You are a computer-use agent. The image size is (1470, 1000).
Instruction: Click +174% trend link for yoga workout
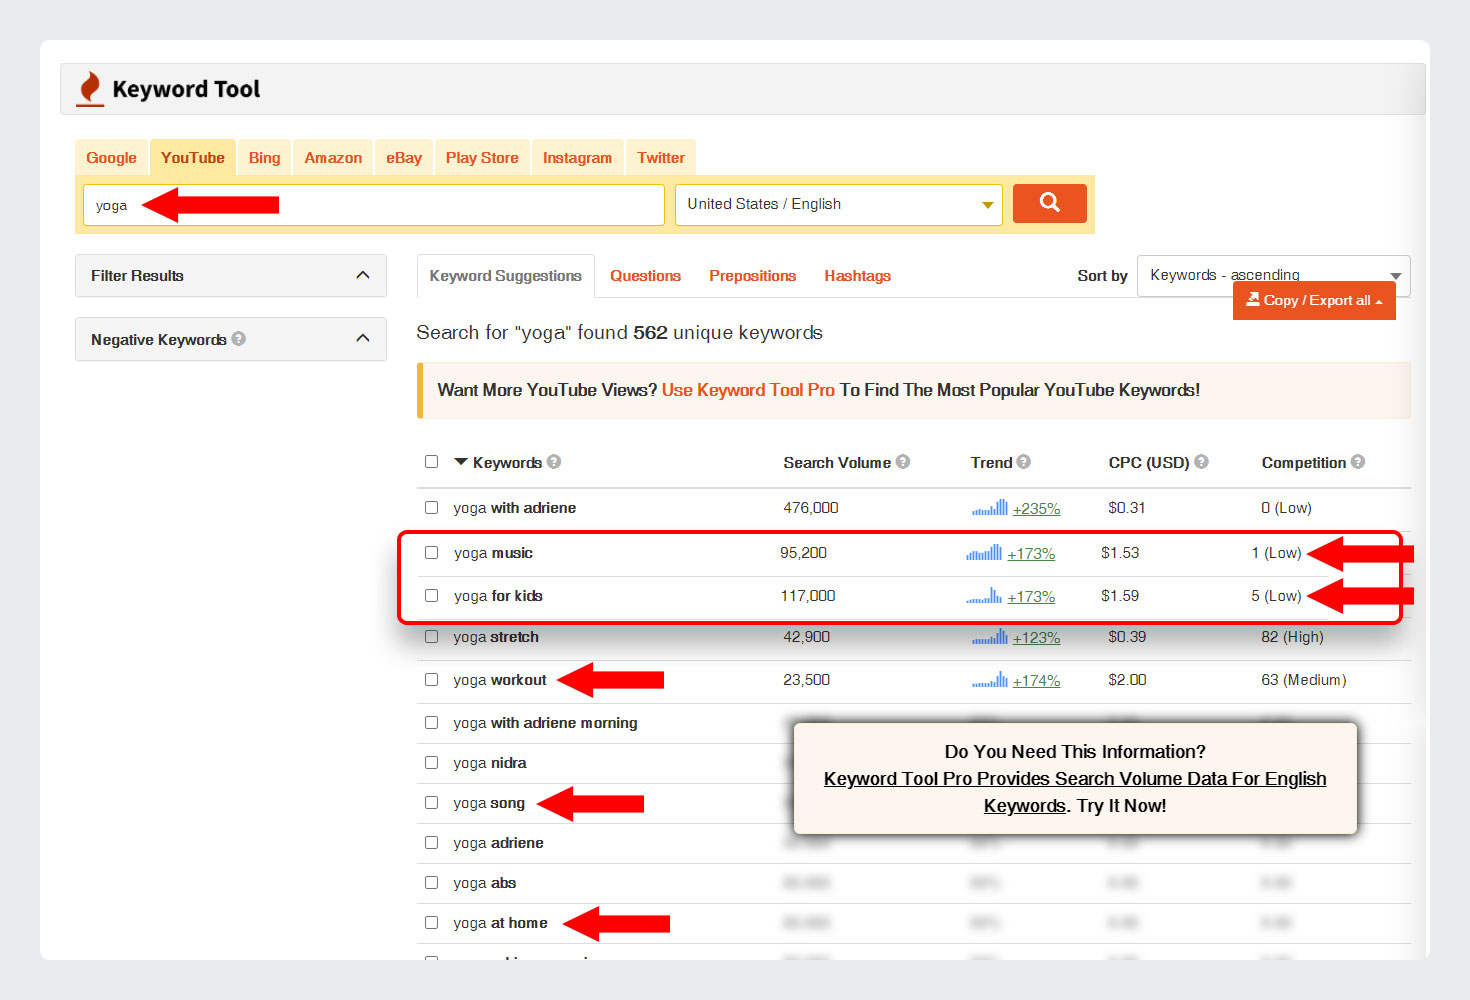click(1036, 681)
